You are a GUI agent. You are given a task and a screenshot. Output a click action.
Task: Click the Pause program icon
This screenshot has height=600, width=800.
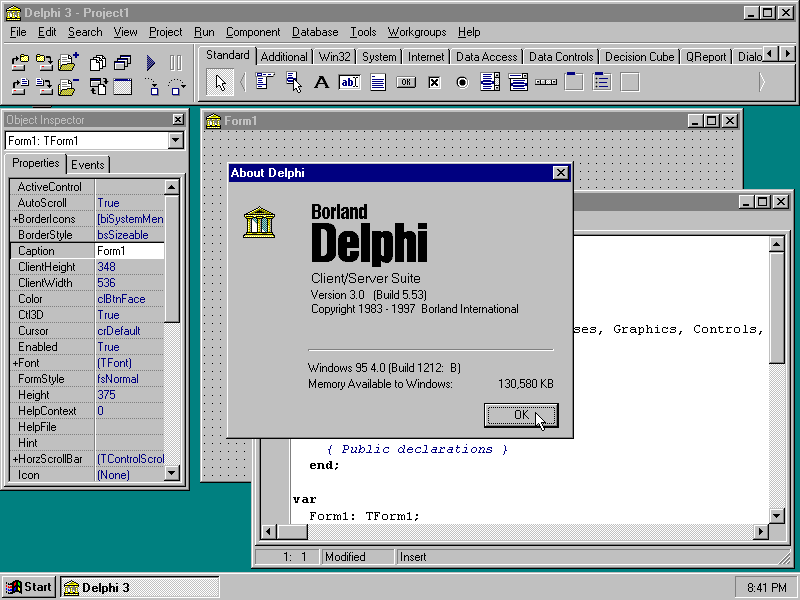(176, 62)
